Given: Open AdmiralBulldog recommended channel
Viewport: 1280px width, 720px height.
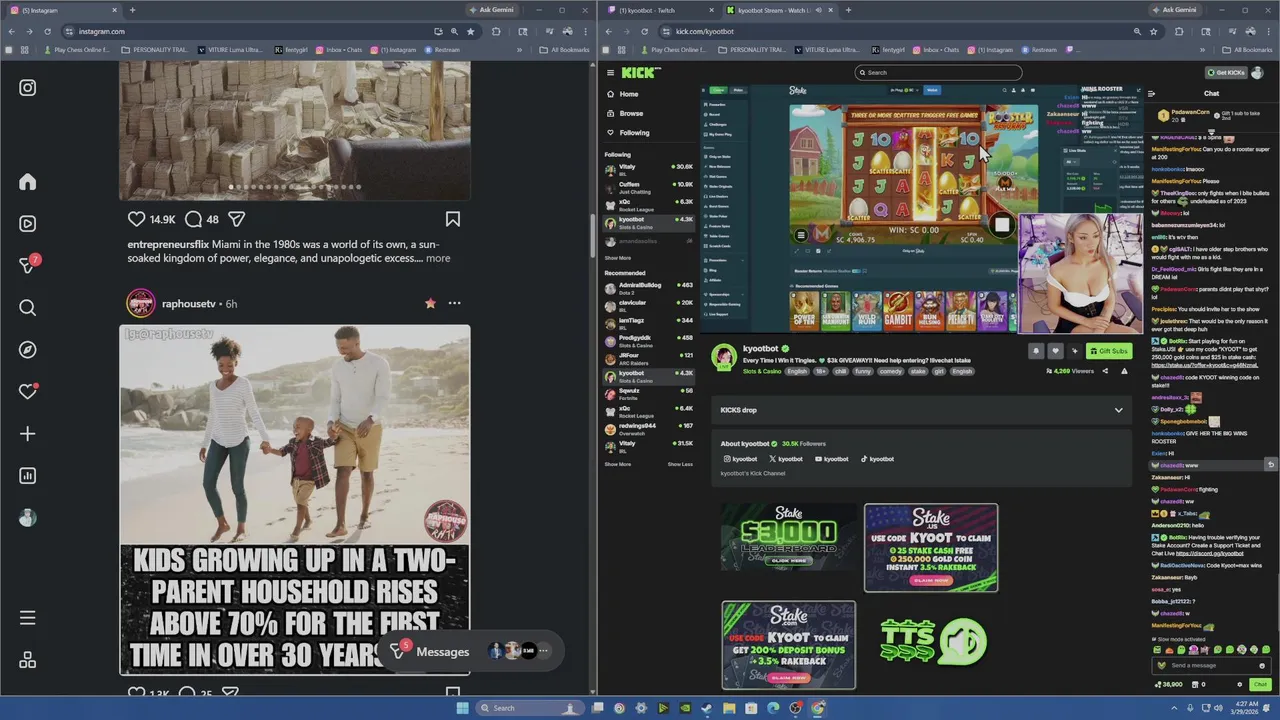Looking at the screenshot, I should [x=649, y=287].
